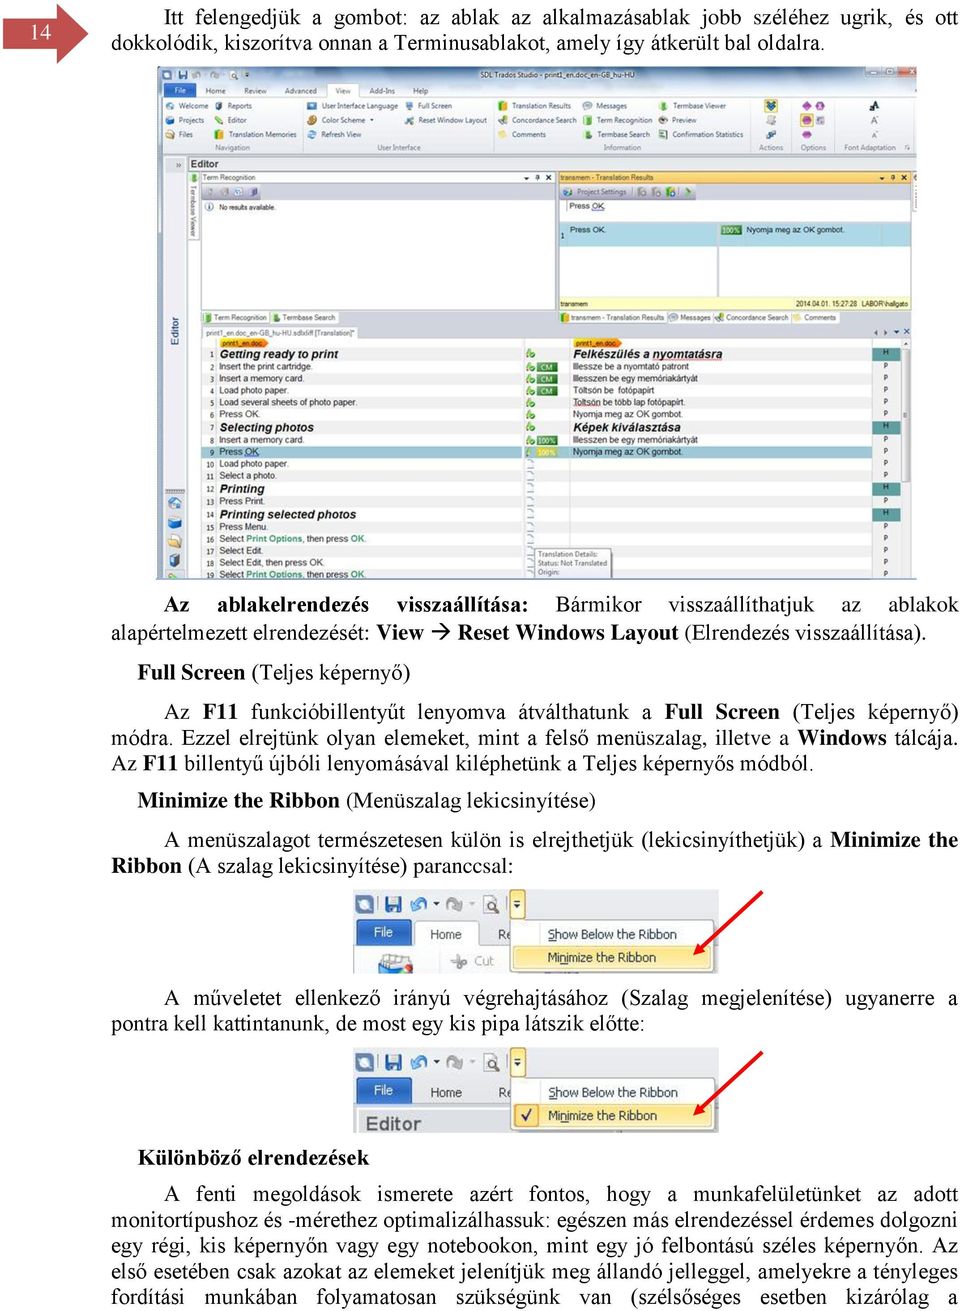The image size is (960, 1311).
Task: Click target text "Képek kiválasztása"
Action: click(627, 428)
